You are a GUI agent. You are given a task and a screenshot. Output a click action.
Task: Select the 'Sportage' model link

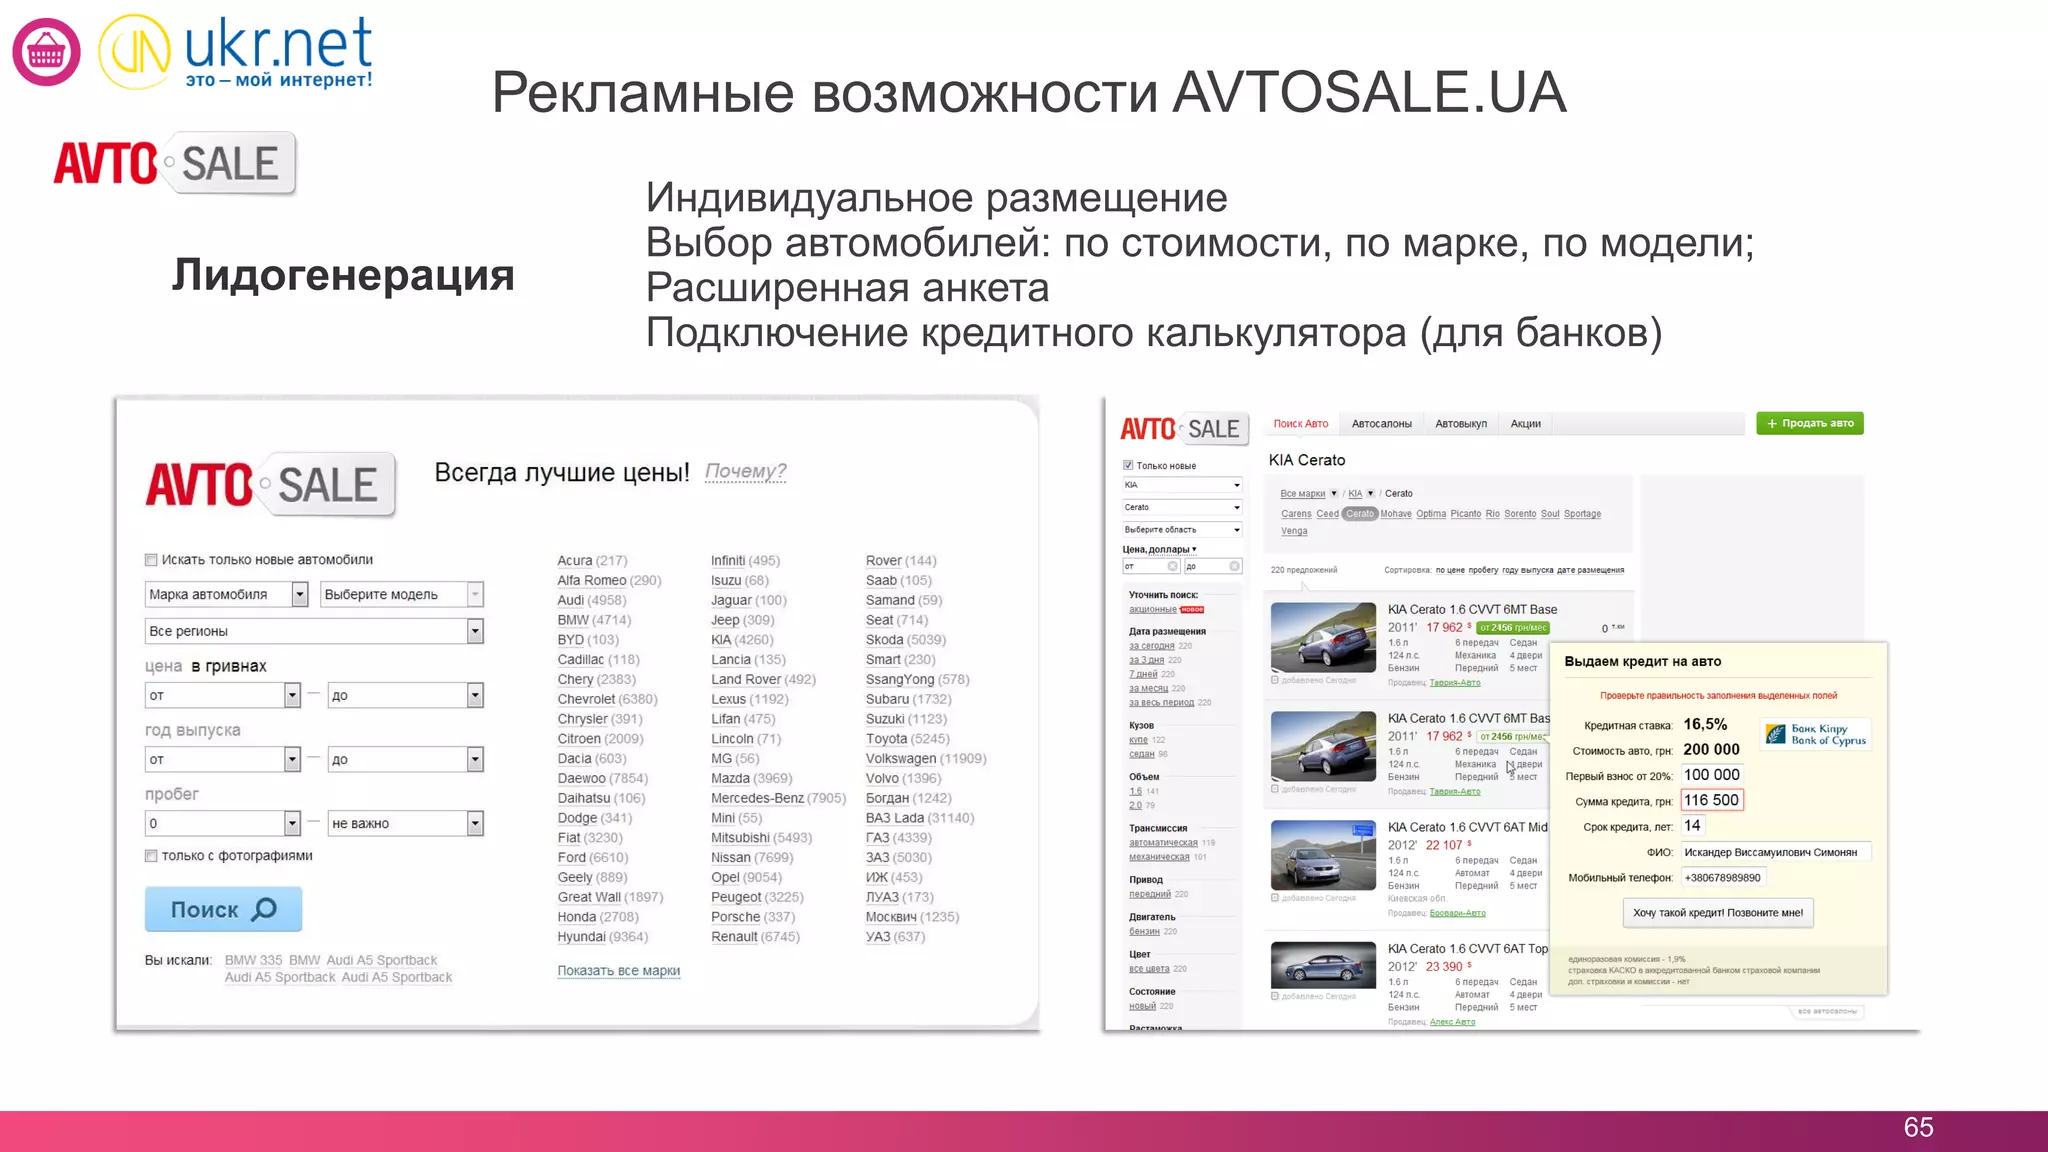coord(1582,514)
